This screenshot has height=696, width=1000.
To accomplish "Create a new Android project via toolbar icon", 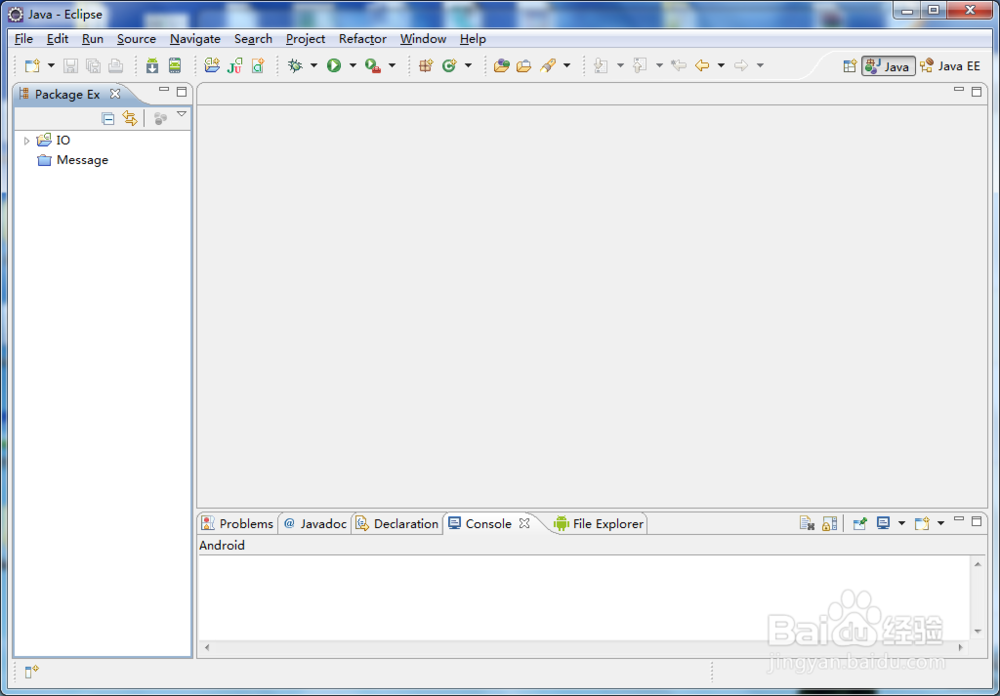I will point(212,66).
